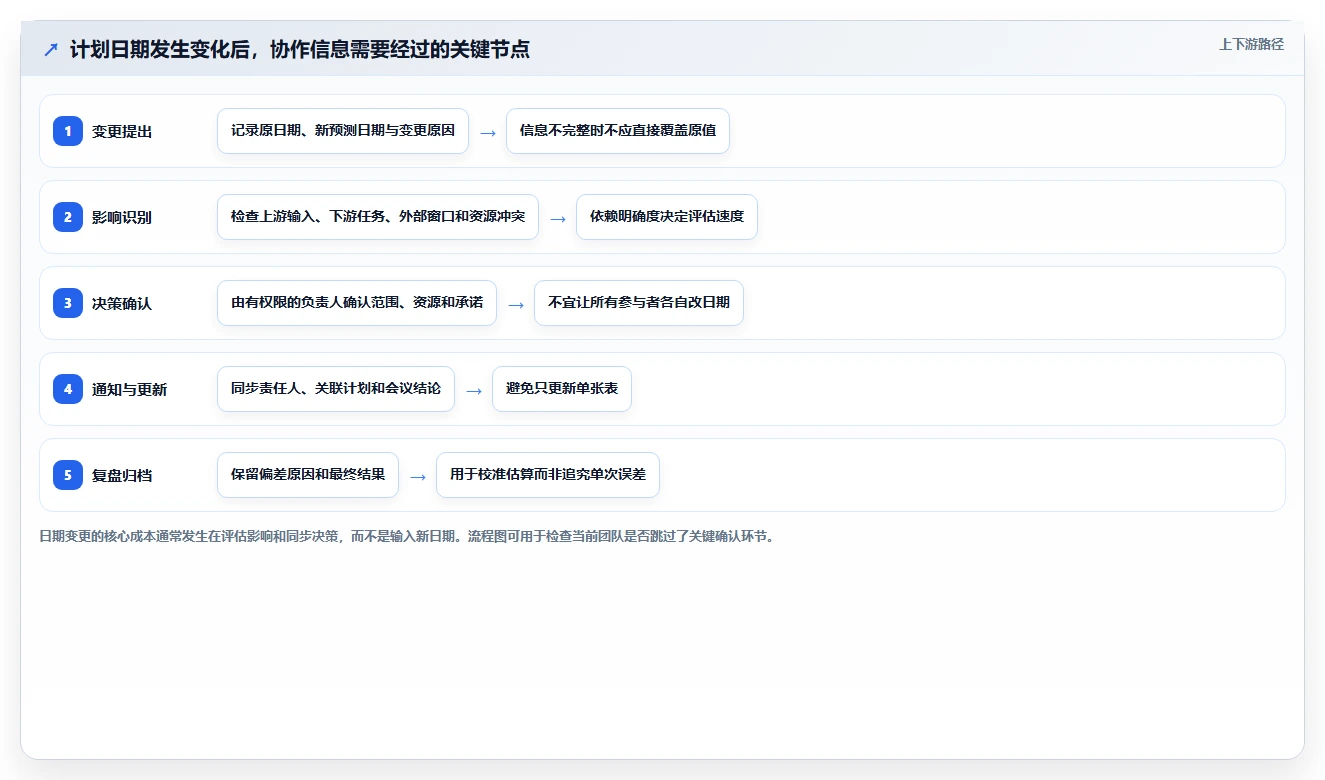Click the diagonal arrow icon beside the title
Image resolution: width=1325 pixels, height=780 pixels.
coord(51,50)
